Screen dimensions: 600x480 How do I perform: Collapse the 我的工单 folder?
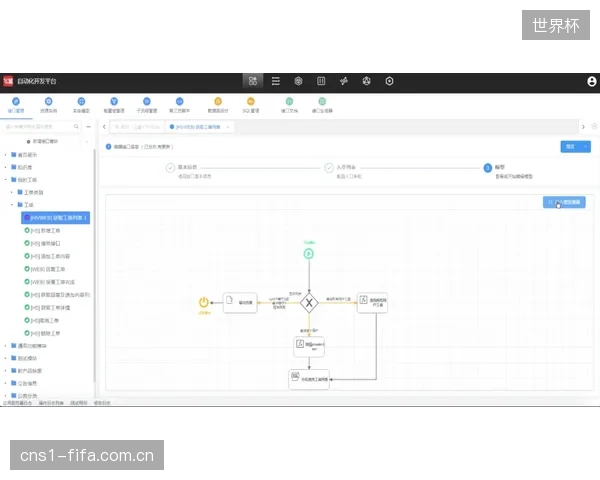click(5, 180)
